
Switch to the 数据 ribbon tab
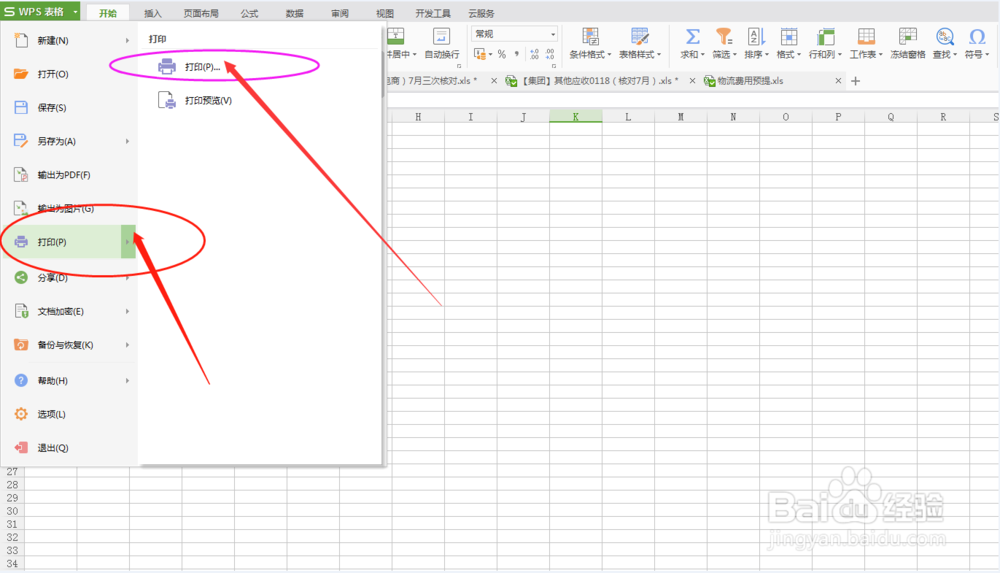point(295,13)
